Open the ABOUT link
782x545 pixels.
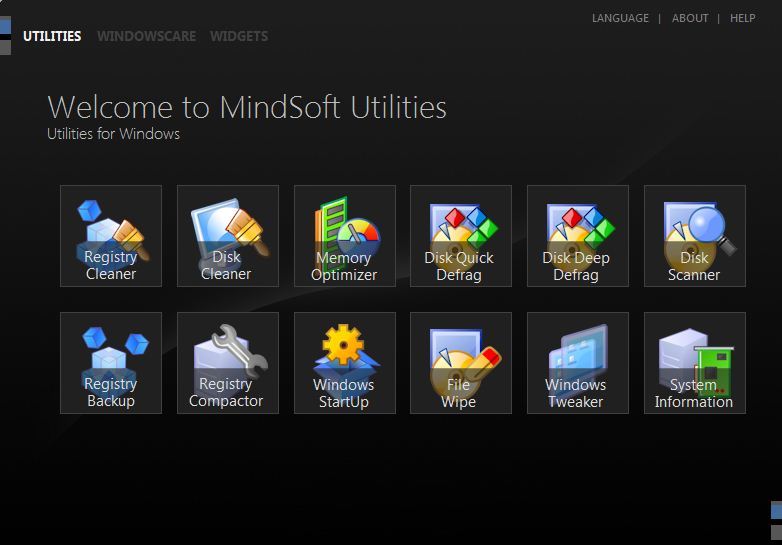(690, 18)
